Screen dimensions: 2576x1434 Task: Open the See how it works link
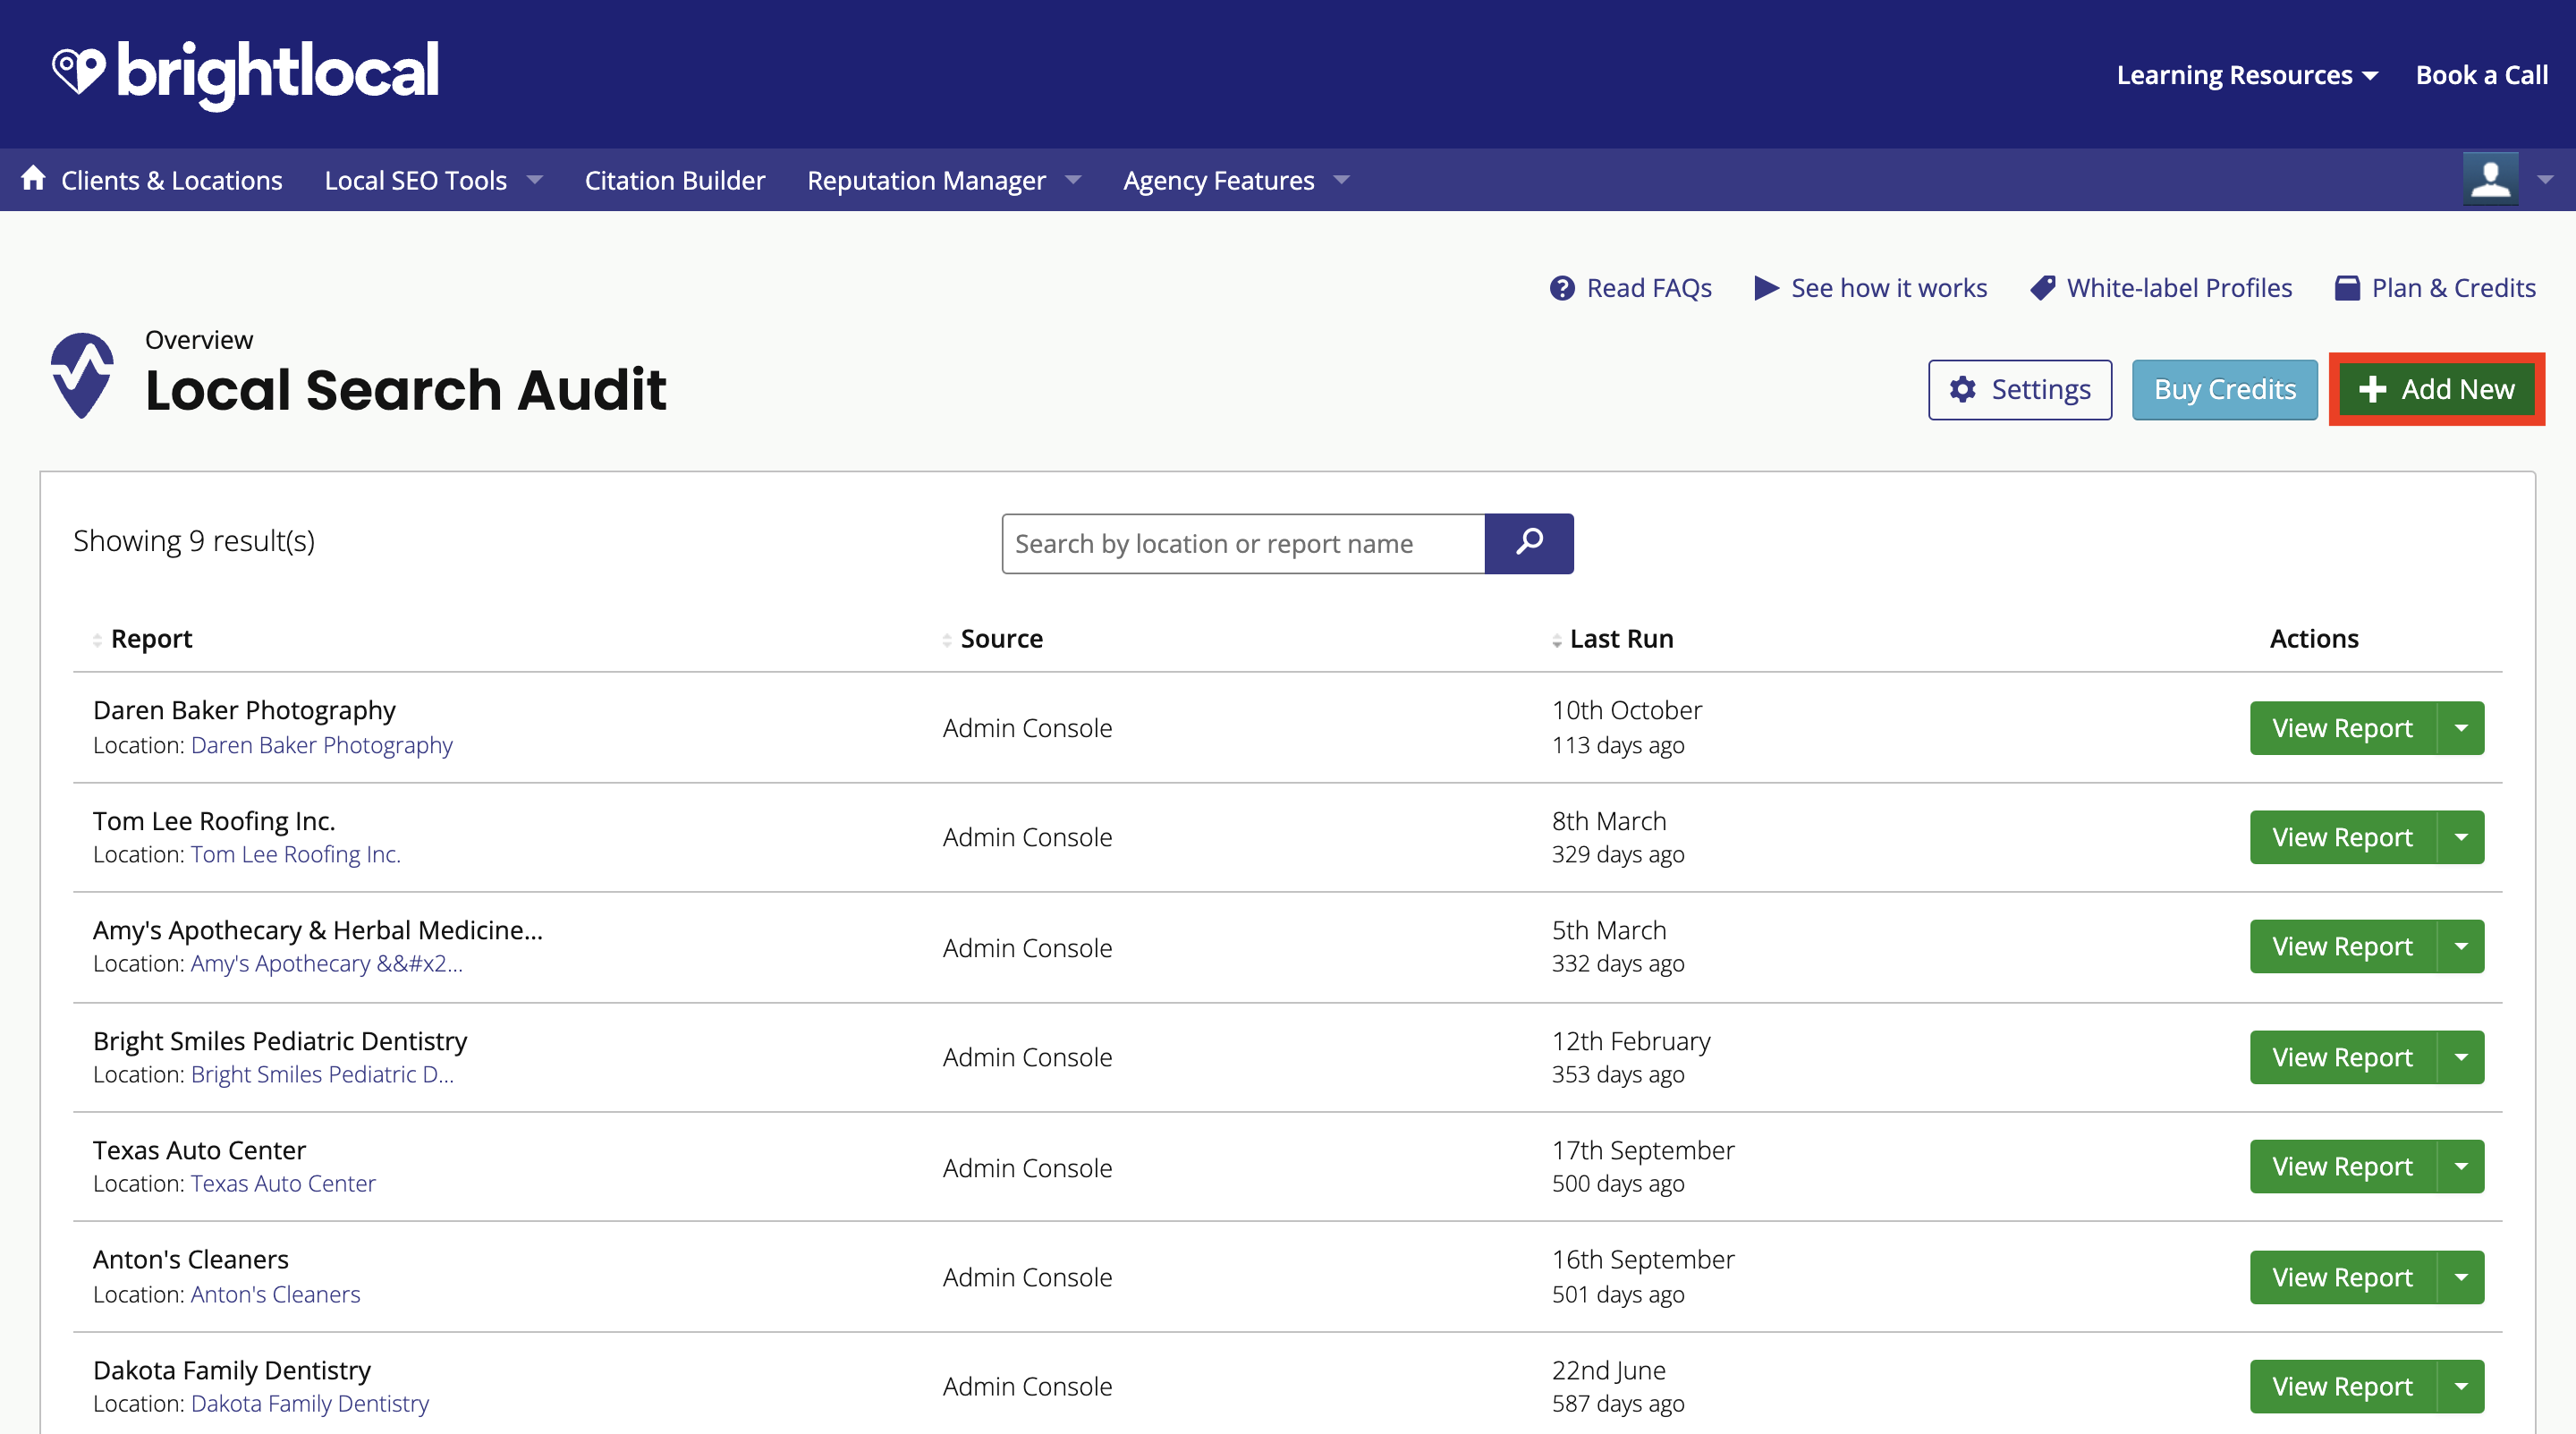point(1889,288)
